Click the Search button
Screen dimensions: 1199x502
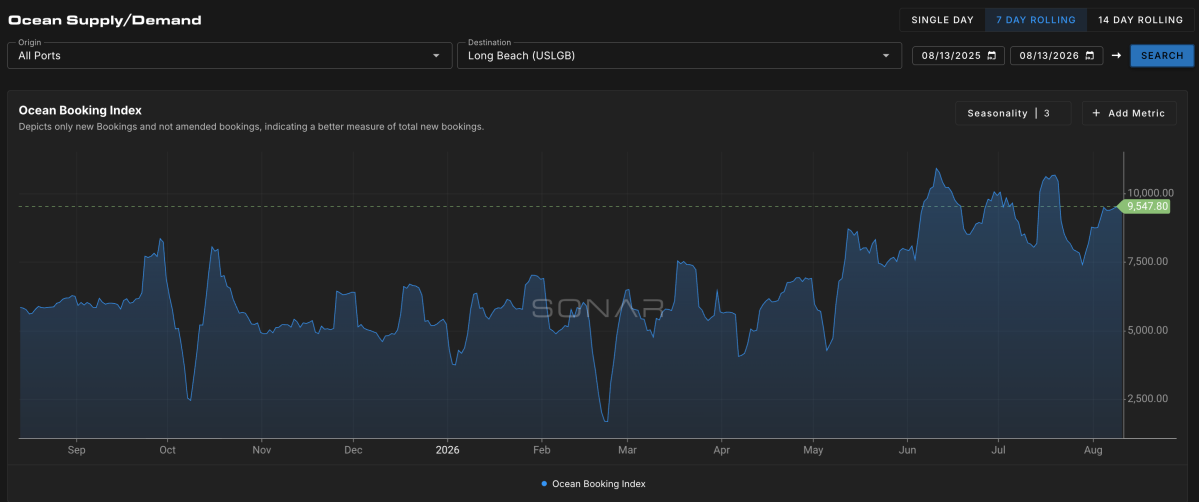[x=1162, y=56]
